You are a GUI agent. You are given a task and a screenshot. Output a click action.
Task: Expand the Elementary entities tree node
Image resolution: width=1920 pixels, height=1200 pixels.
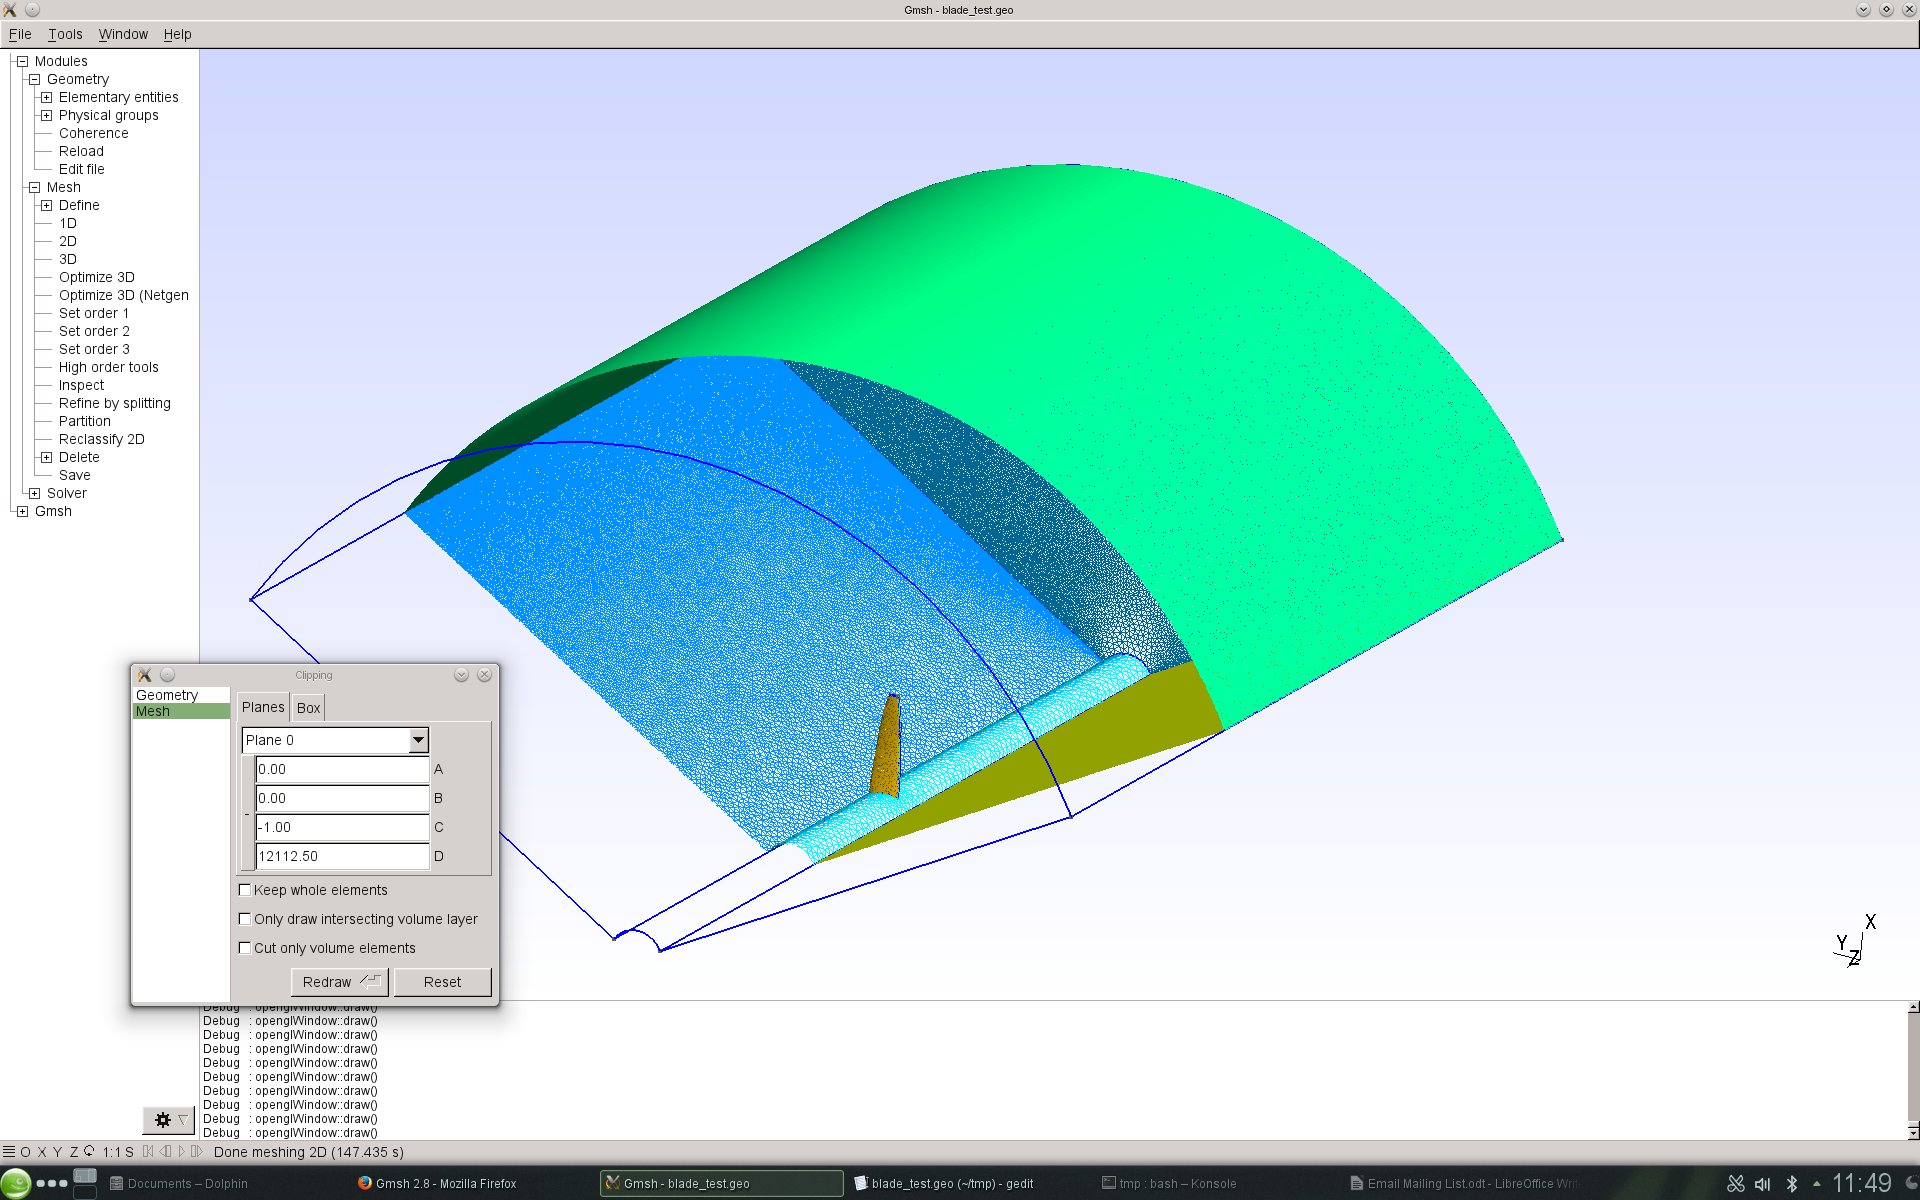tap(46, 97)
